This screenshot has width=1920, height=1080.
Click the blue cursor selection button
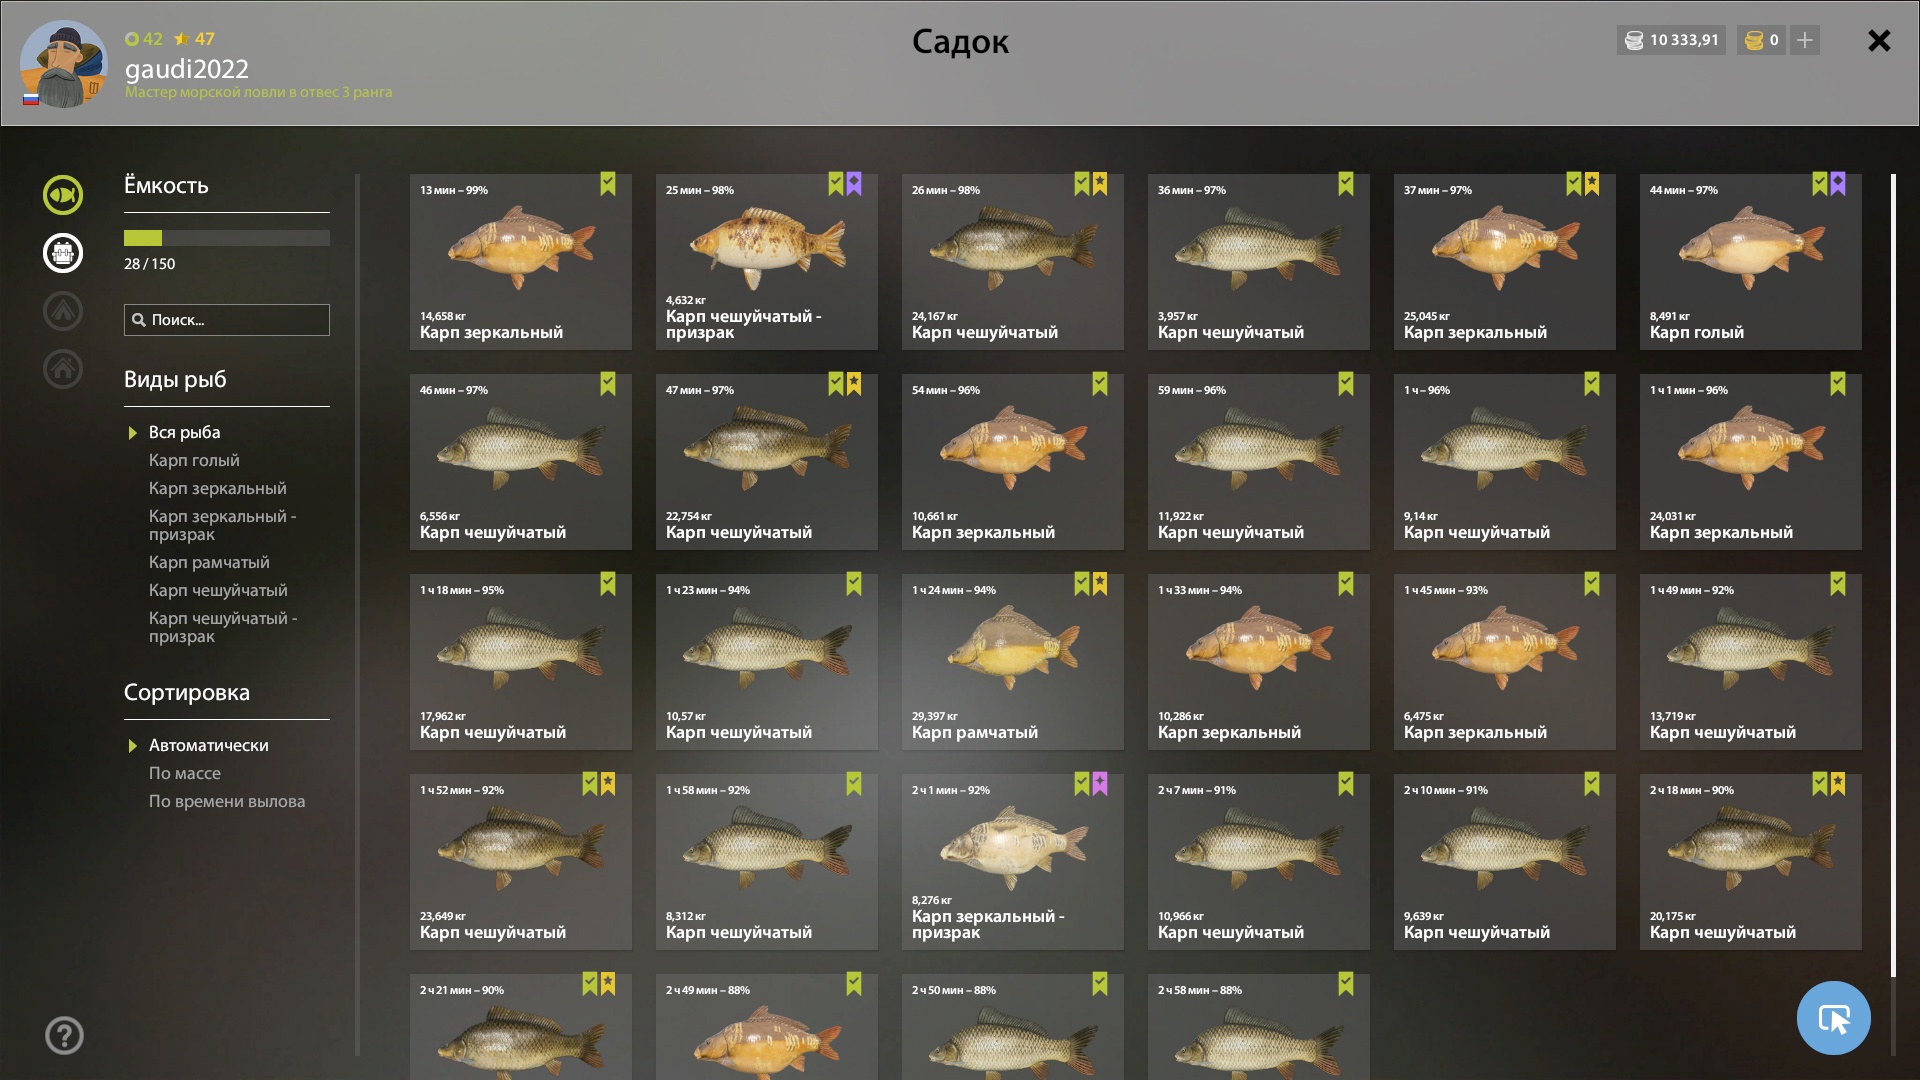point(1833,1018)
